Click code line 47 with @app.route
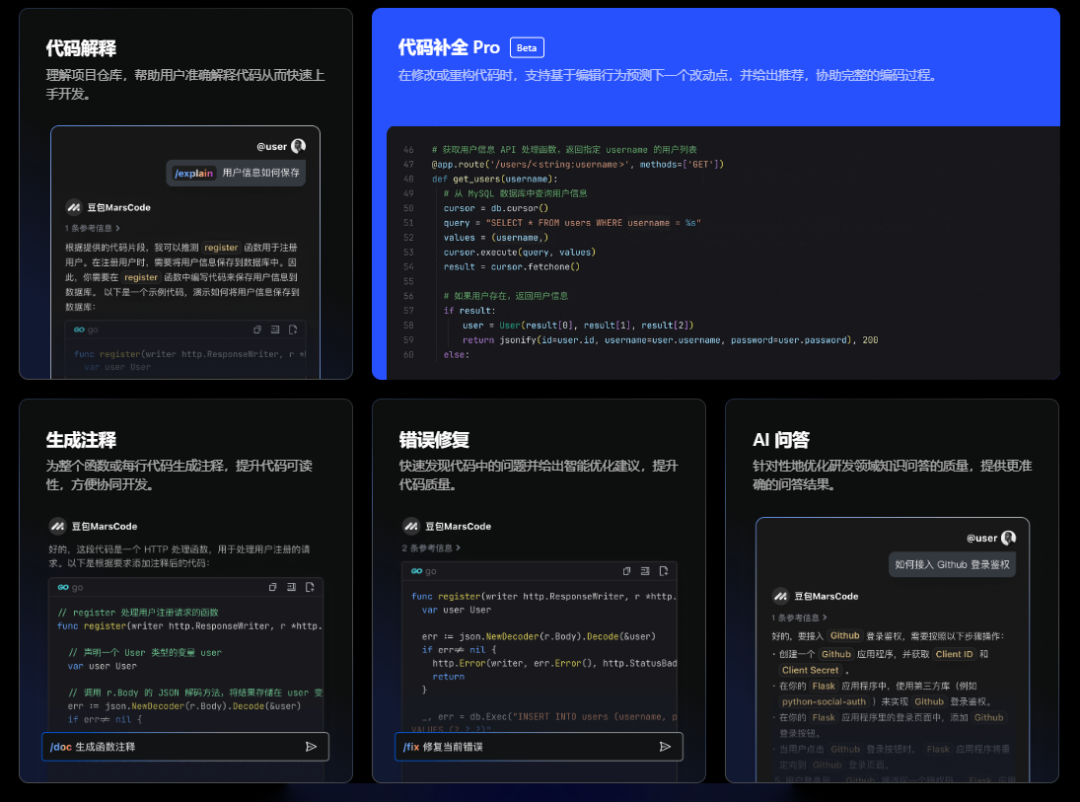1080x802 pixels. 577,164
